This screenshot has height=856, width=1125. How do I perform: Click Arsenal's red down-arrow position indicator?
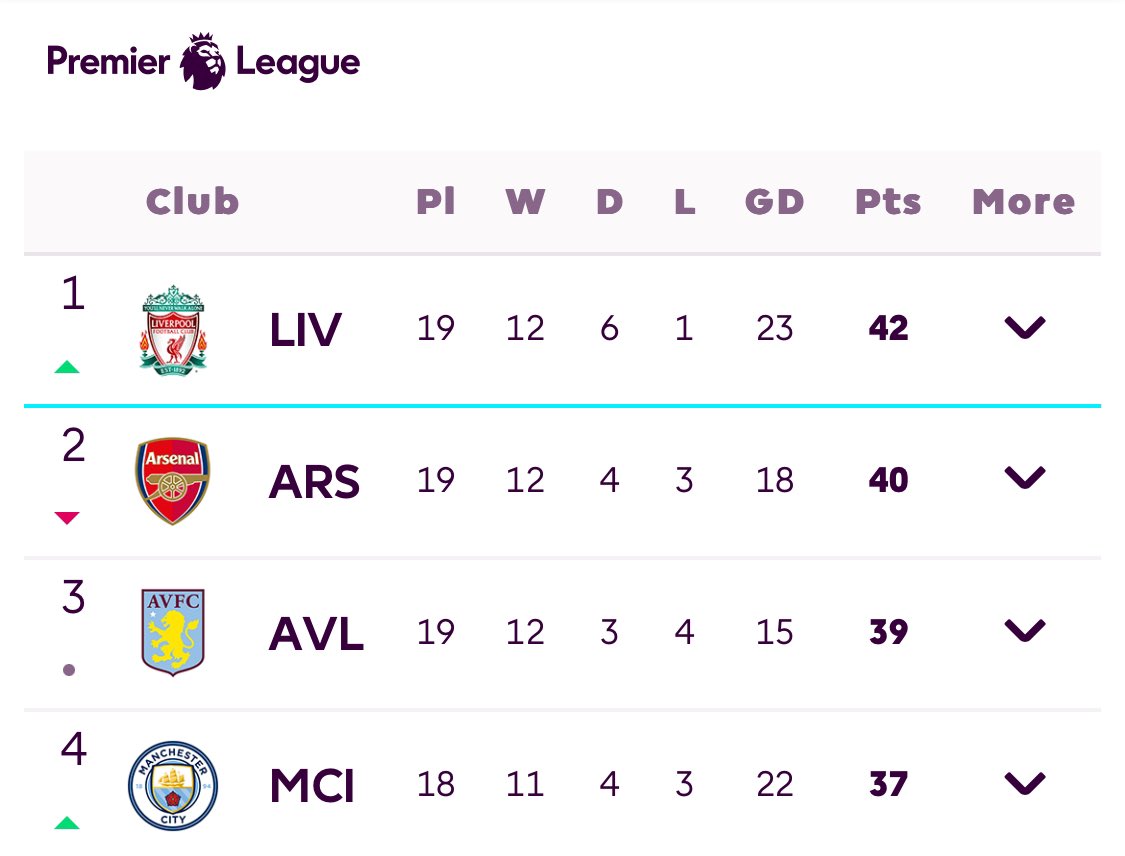point(67,517)
